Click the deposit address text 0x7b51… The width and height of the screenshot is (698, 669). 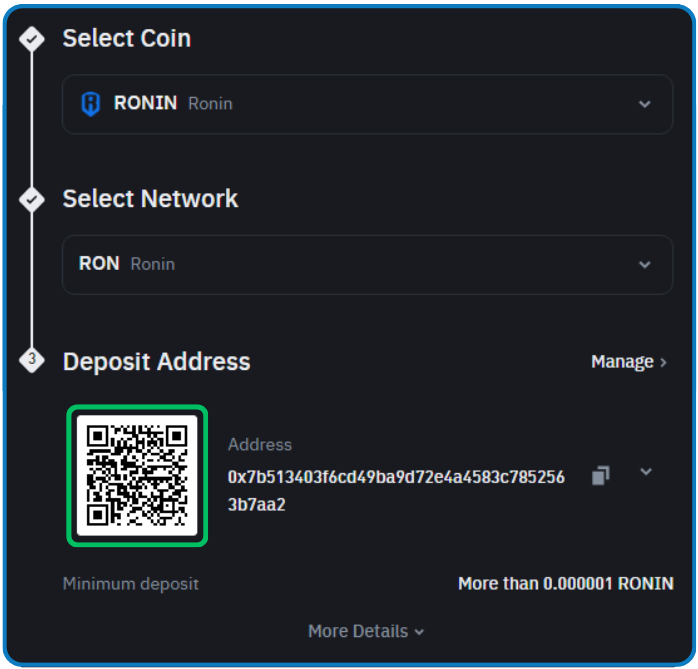(396, 491)
